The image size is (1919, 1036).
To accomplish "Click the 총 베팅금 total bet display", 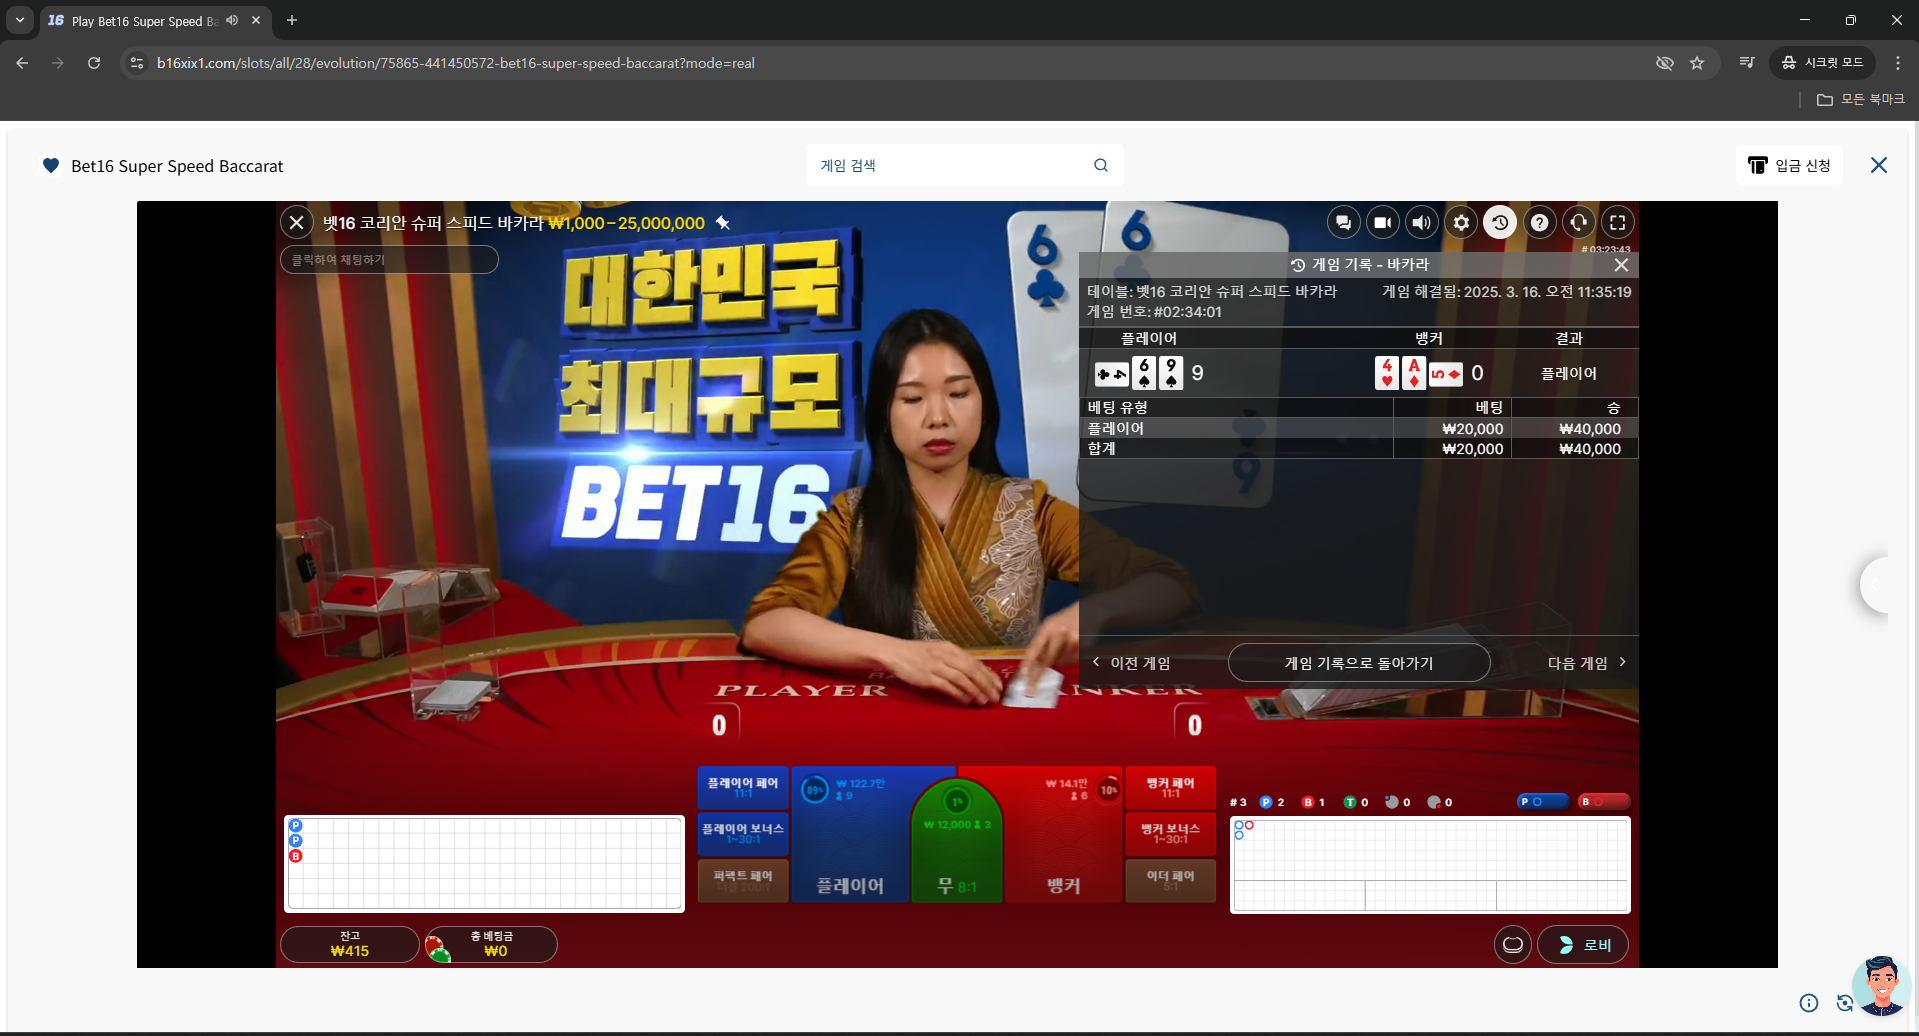I will click(491, 944).
